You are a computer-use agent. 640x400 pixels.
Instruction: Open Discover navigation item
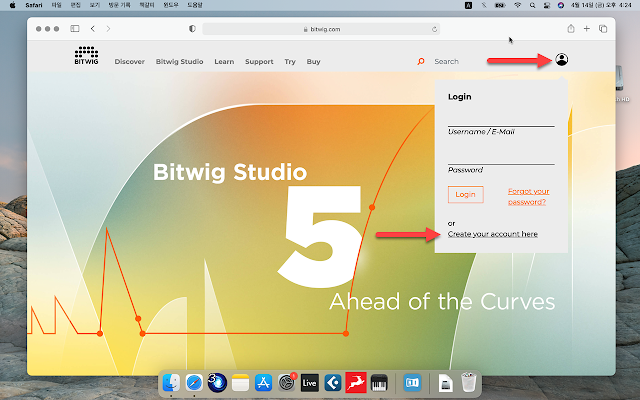pyautogui.click(x=129, y=62)
